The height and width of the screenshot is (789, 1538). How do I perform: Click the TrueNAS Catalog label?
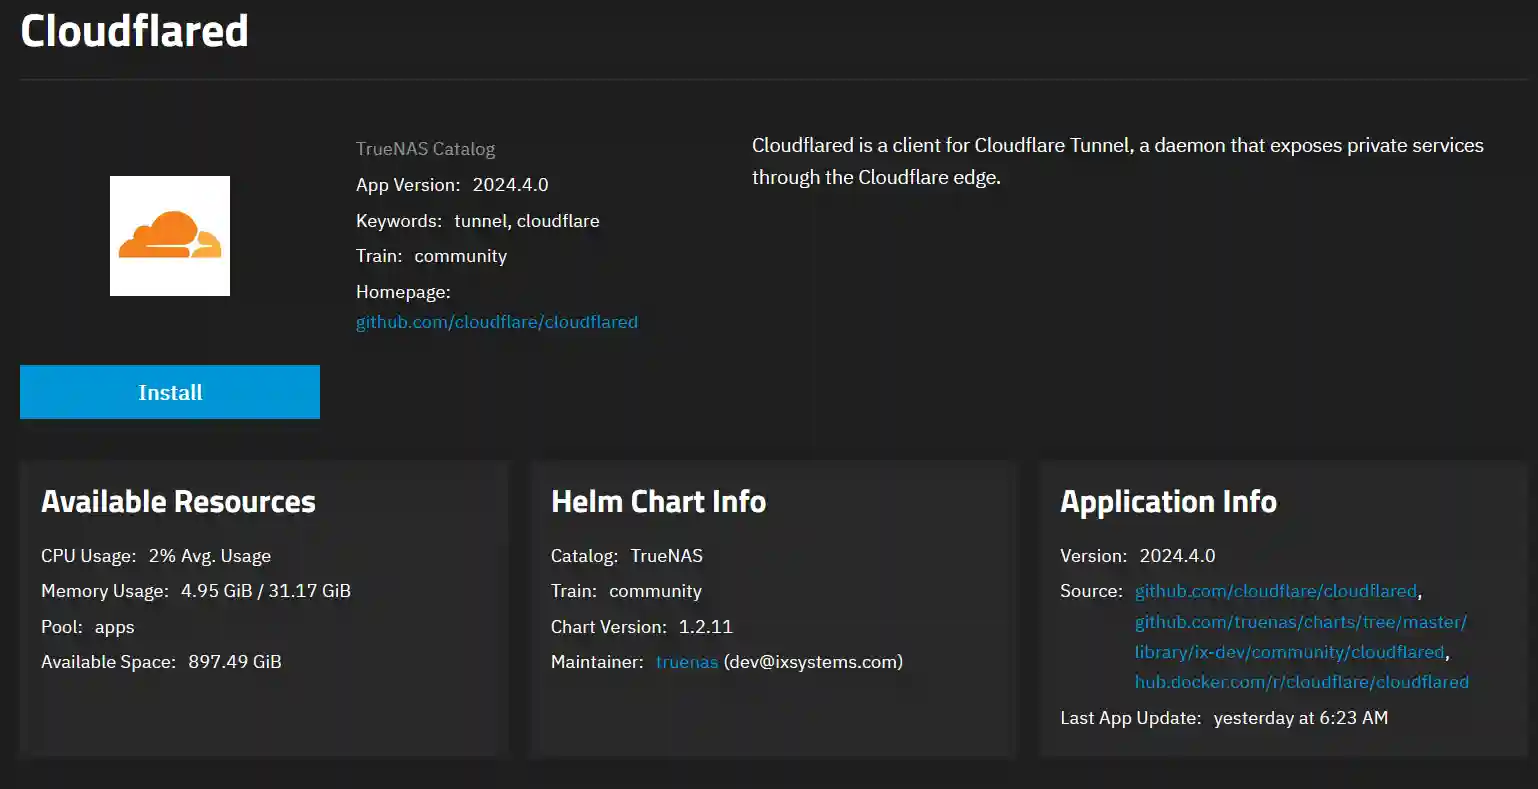(x=425, y=148)
